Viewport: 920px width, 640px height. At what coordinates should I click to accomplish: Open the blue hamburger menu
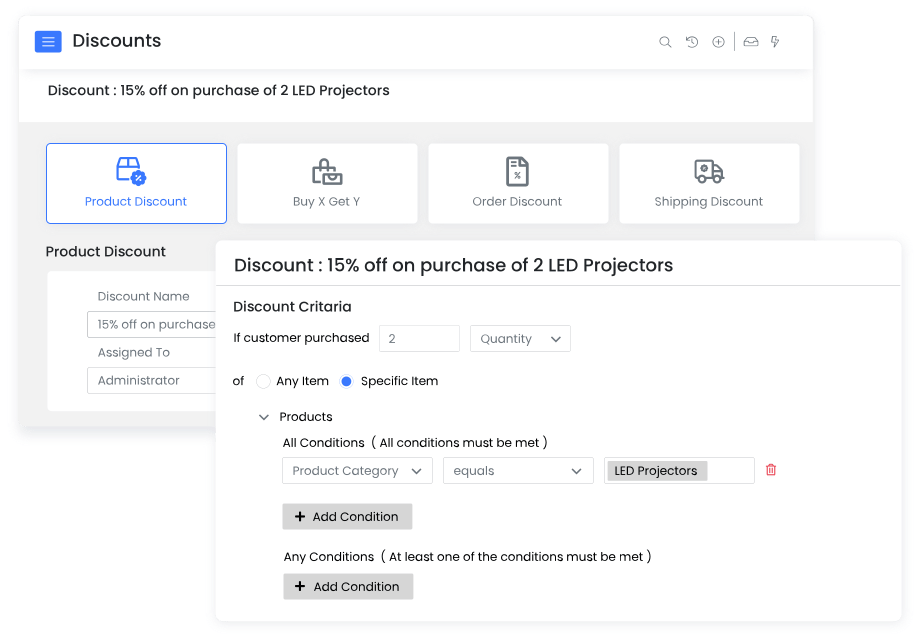click(x=48, y=42)
